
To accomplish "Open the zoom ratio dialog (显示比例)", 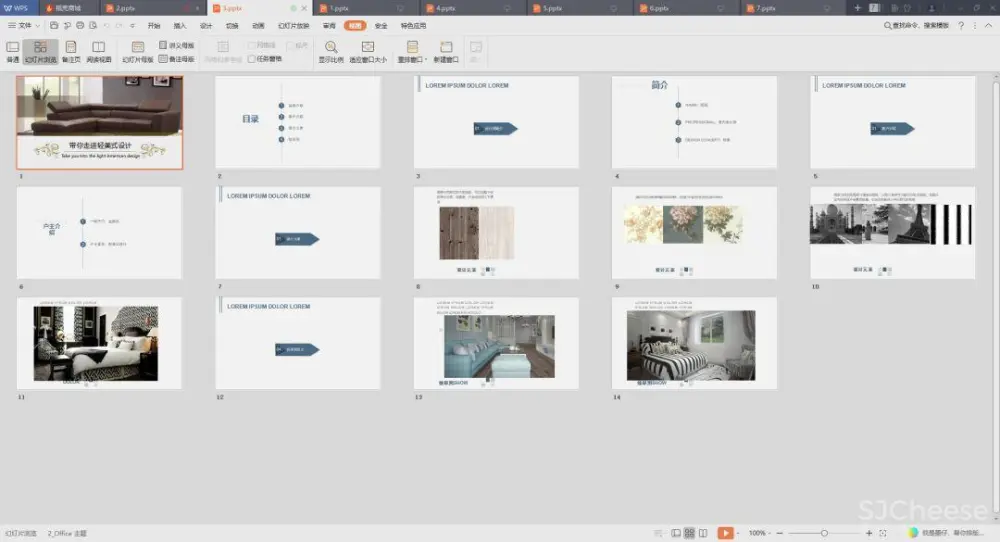I will point(331,51).
